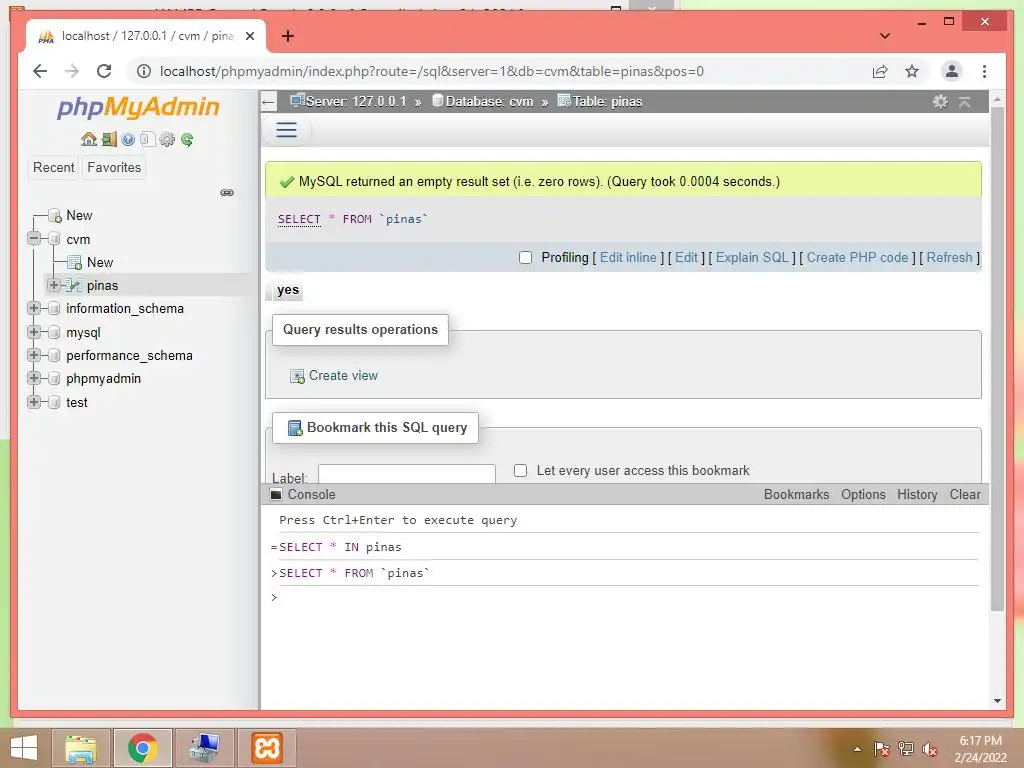Select New under cvm database
The width and height of the screenshot is (1024, 768).
[x=100, y=263]
